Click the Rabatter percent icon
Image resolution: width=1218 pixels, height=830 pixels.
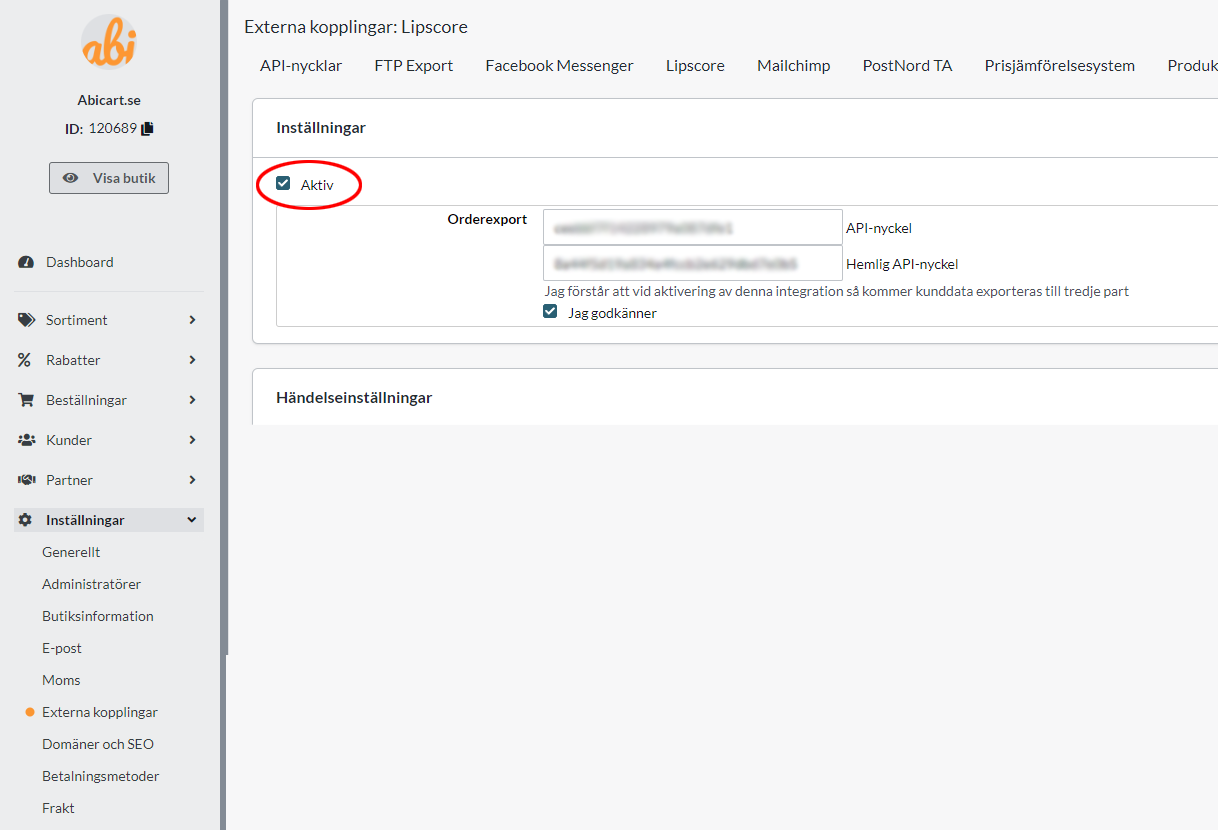click(25, 360)
